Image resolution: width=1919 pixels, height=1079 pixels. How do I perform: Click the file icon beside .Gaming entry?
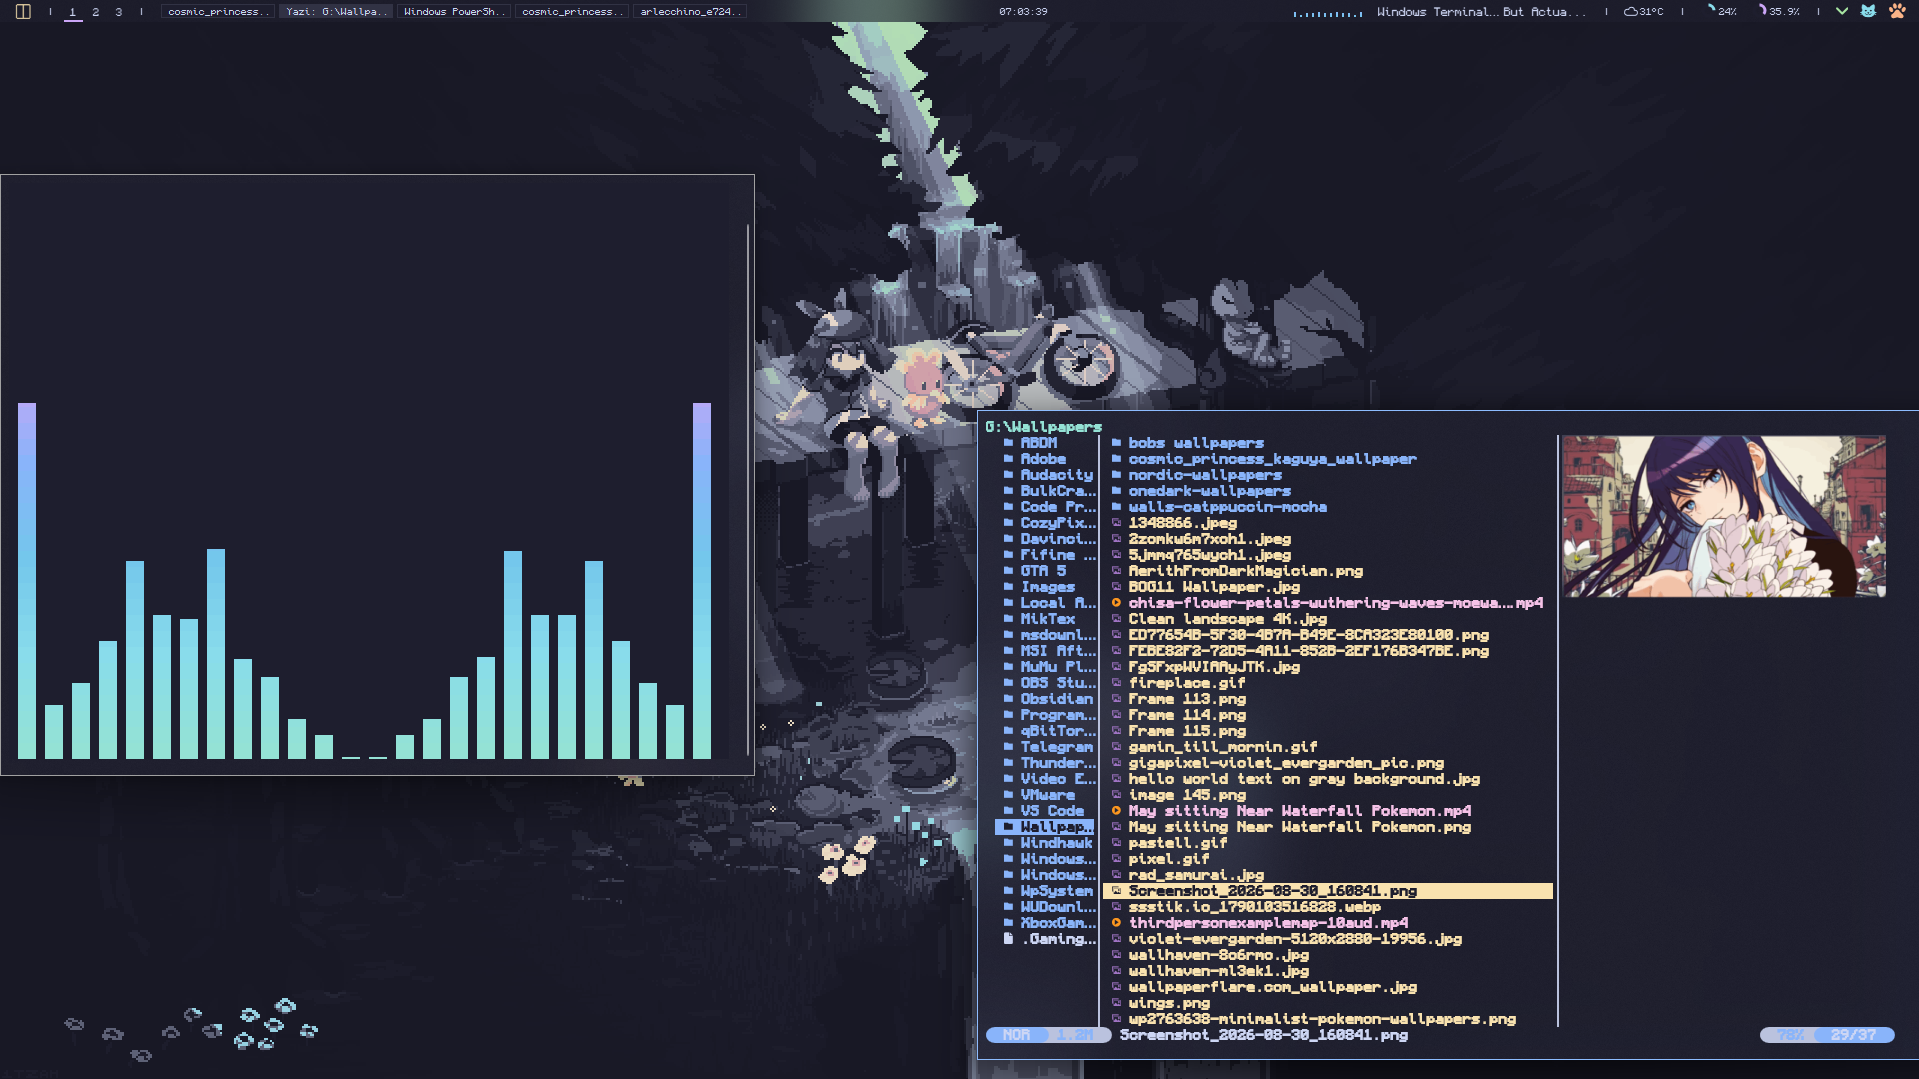click(x=1008, y=939)
